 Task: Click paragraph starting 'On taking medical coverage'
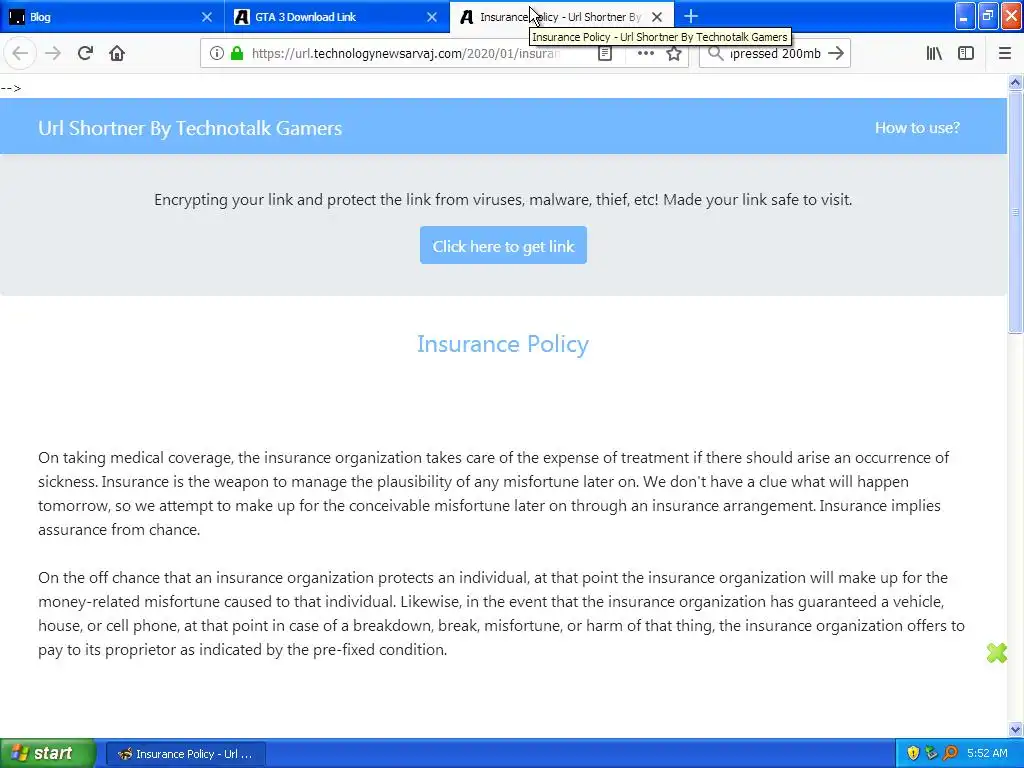494,494
